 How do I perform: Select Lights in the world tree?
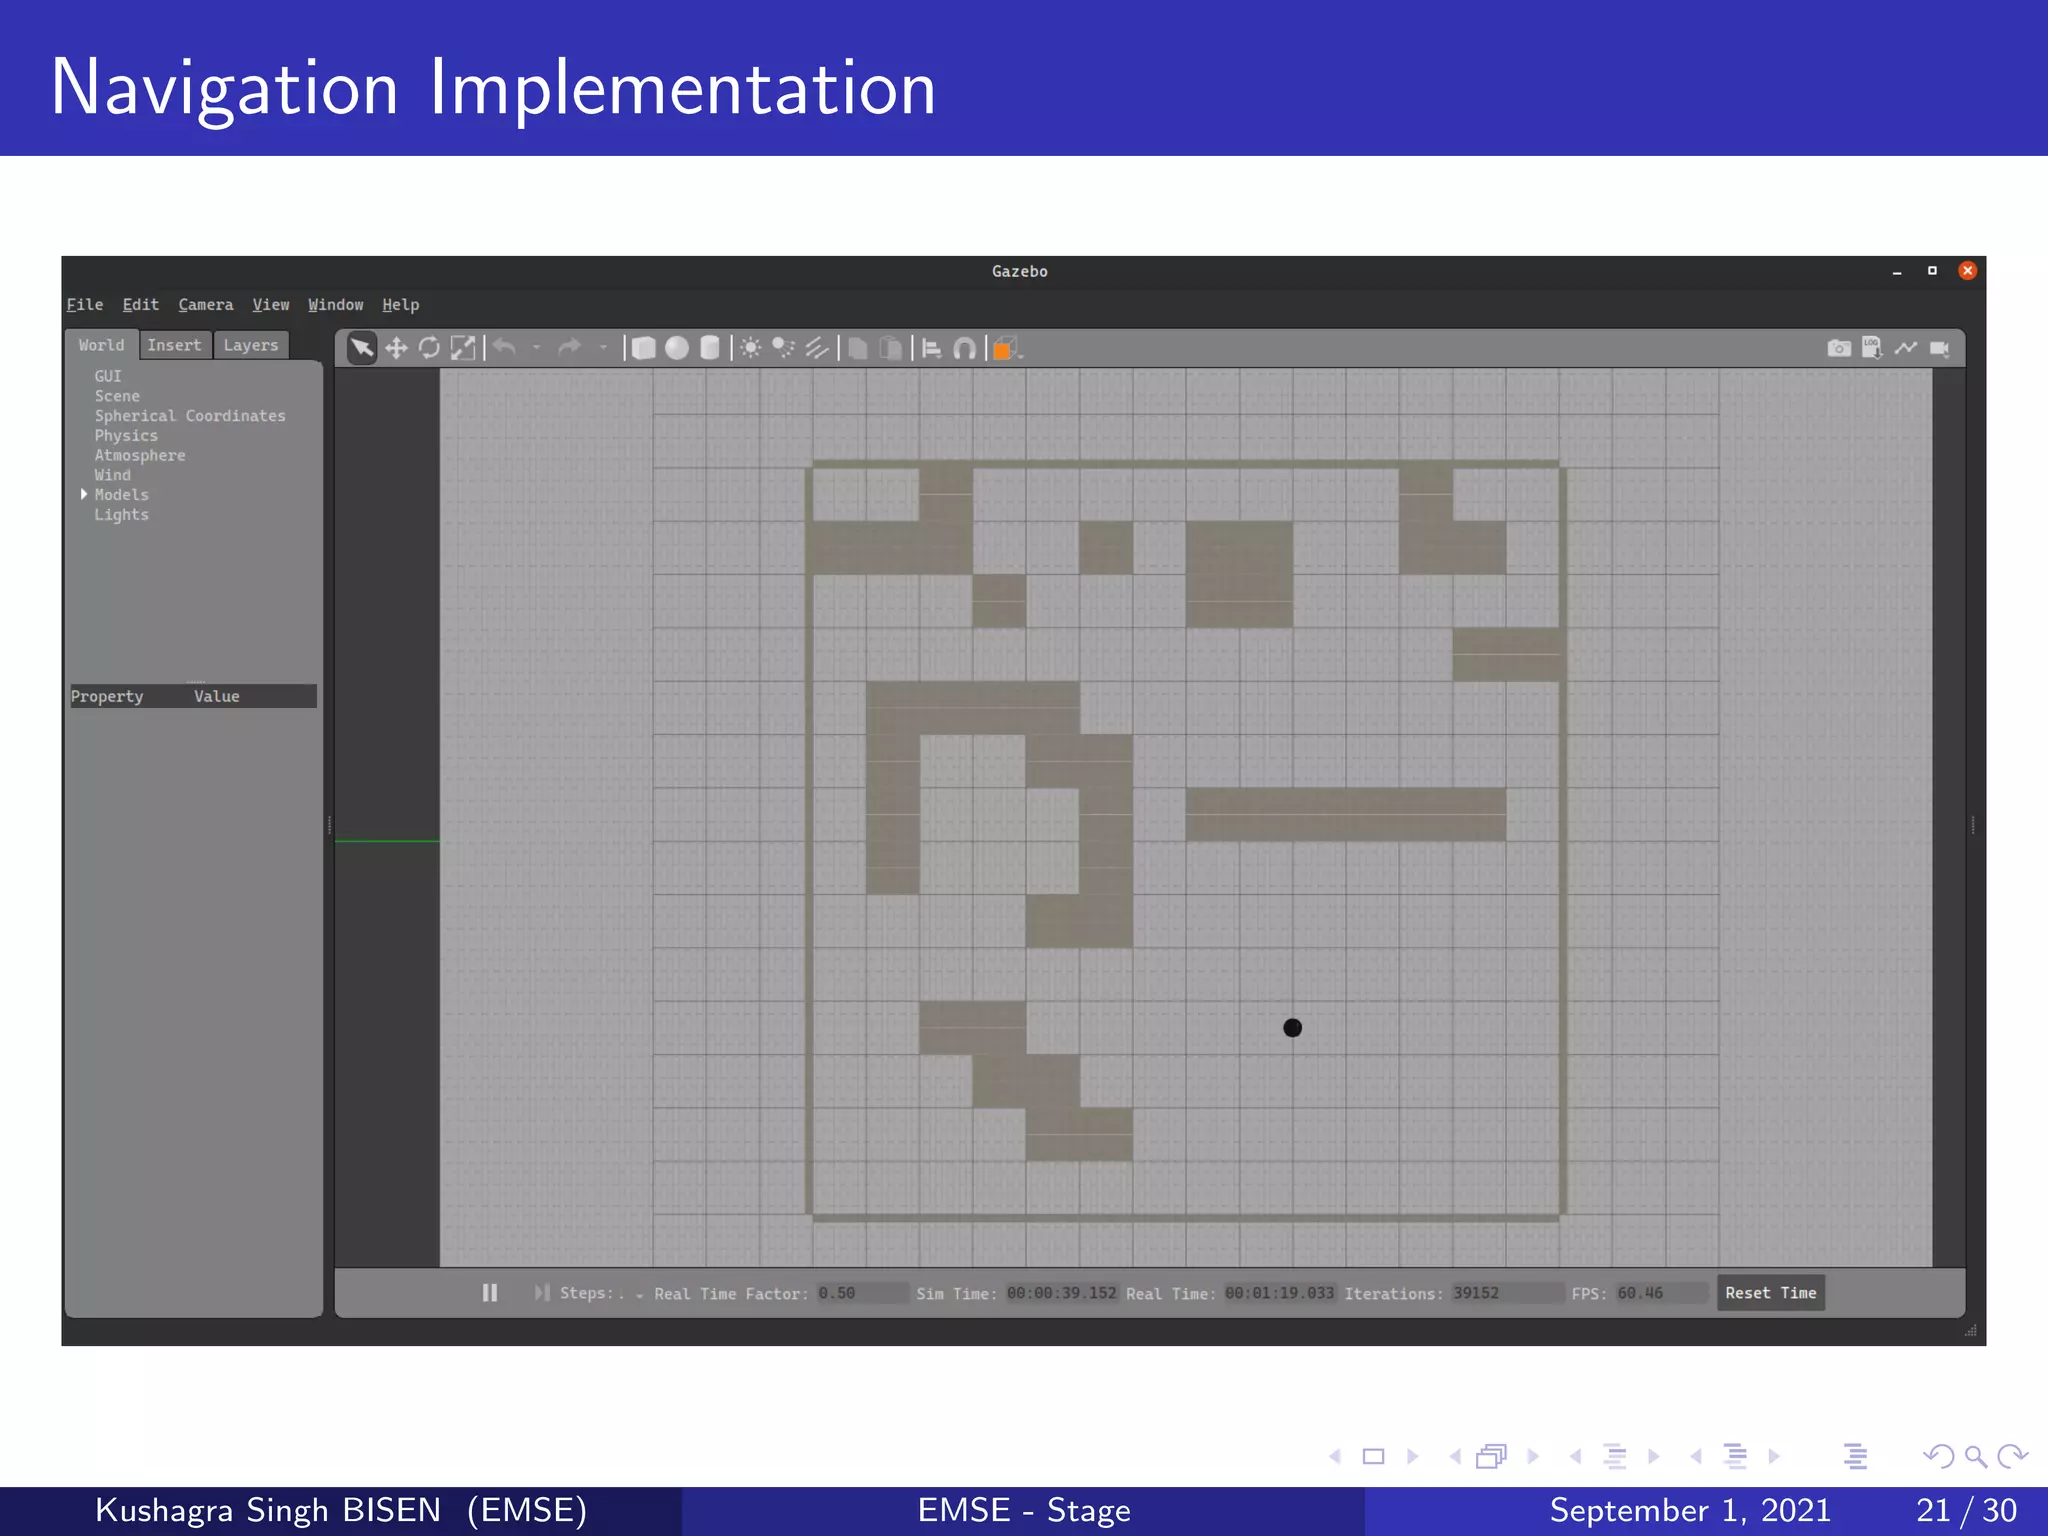tap(122, 515)
